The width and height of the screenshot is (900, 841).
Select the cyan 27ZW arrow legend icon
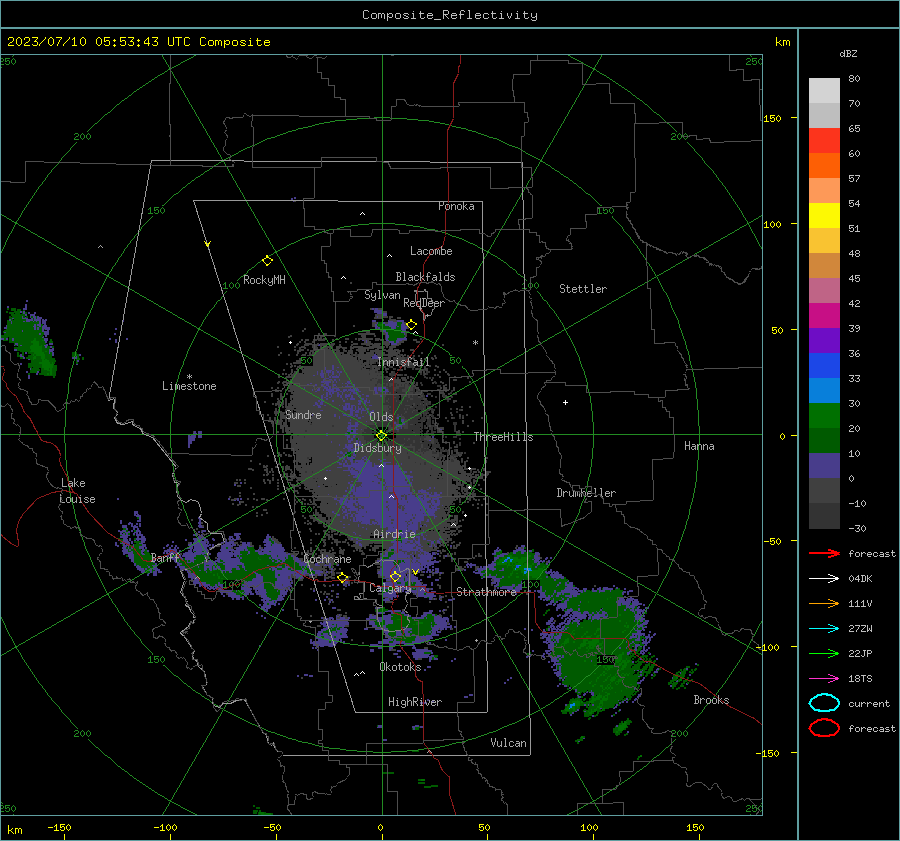click(824, 629)
